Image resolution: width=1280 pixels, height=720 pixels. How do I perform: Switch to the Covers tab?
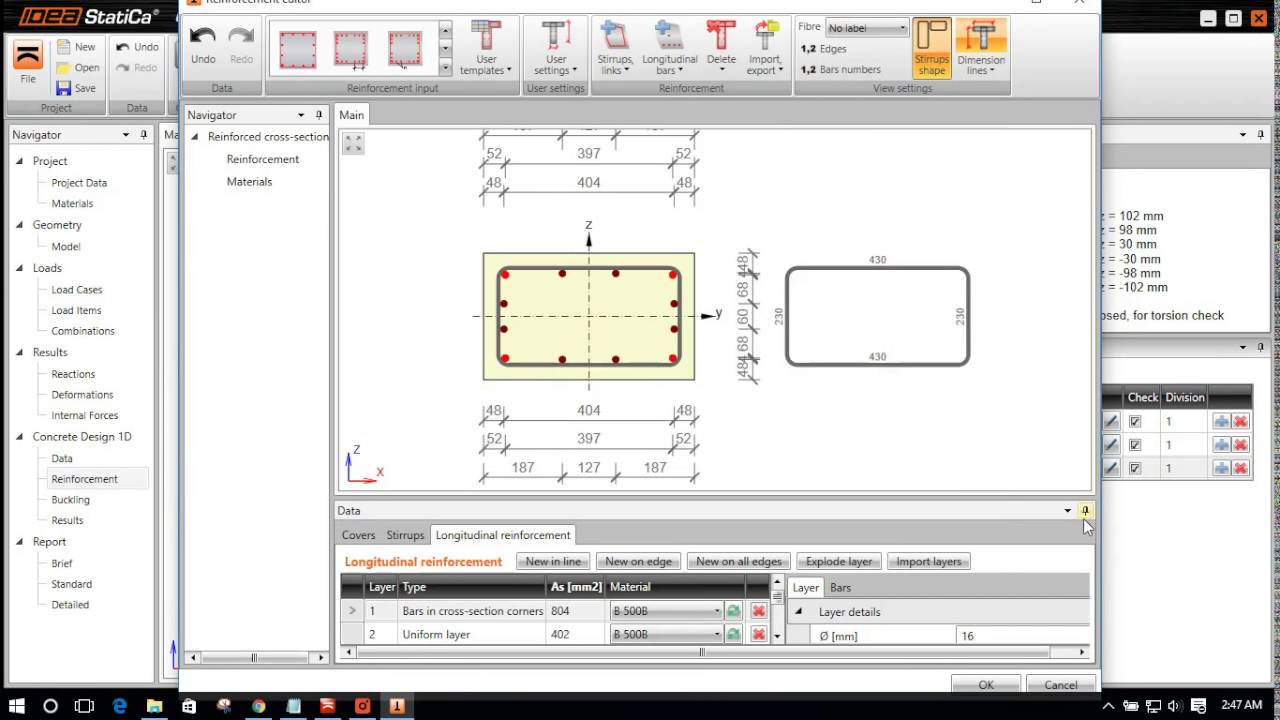coord(358,535)
